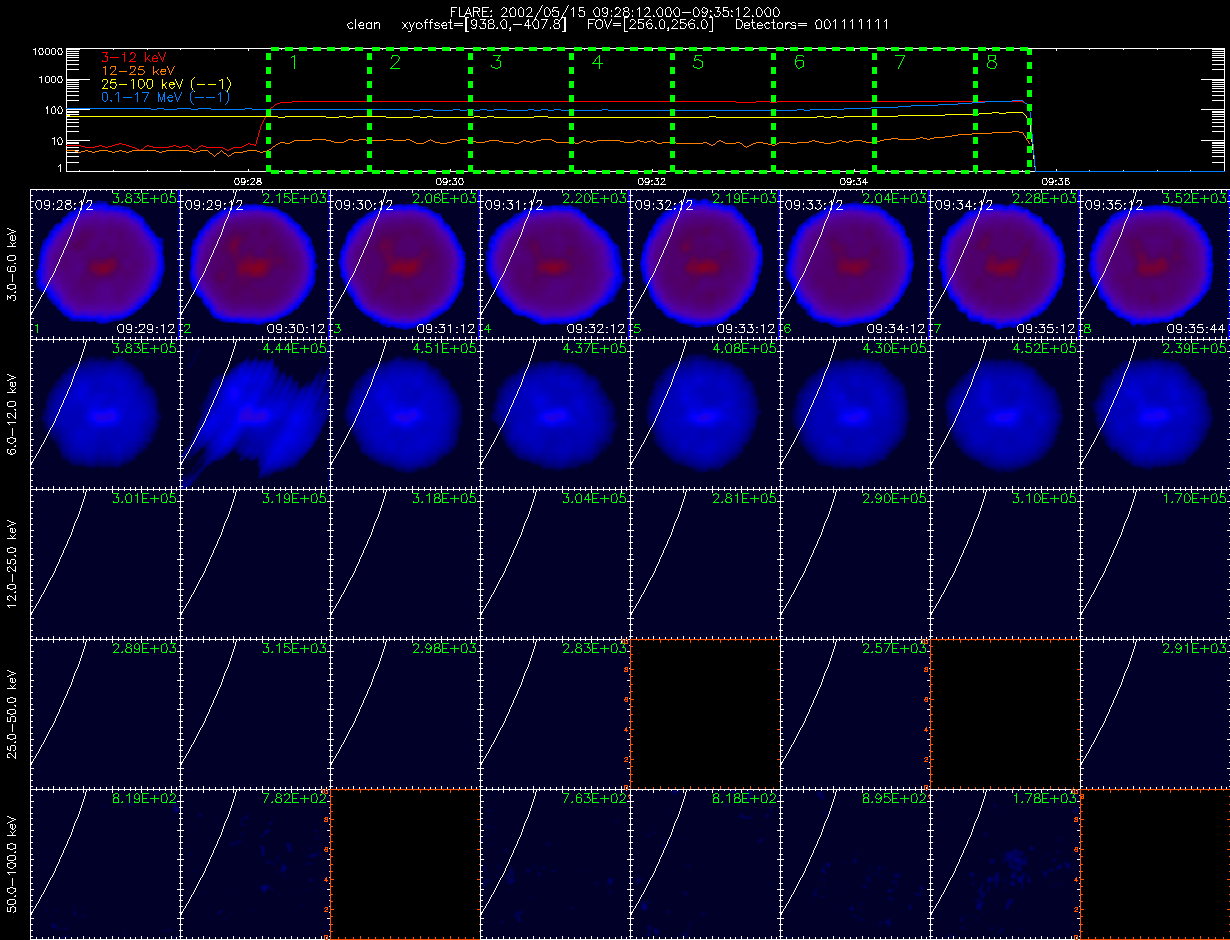This screenshot has width=1230, height=940.
Task: Open the distorted 6.0-12.0 keV image labeled 4.44E+05
Action: click(255, 413)
